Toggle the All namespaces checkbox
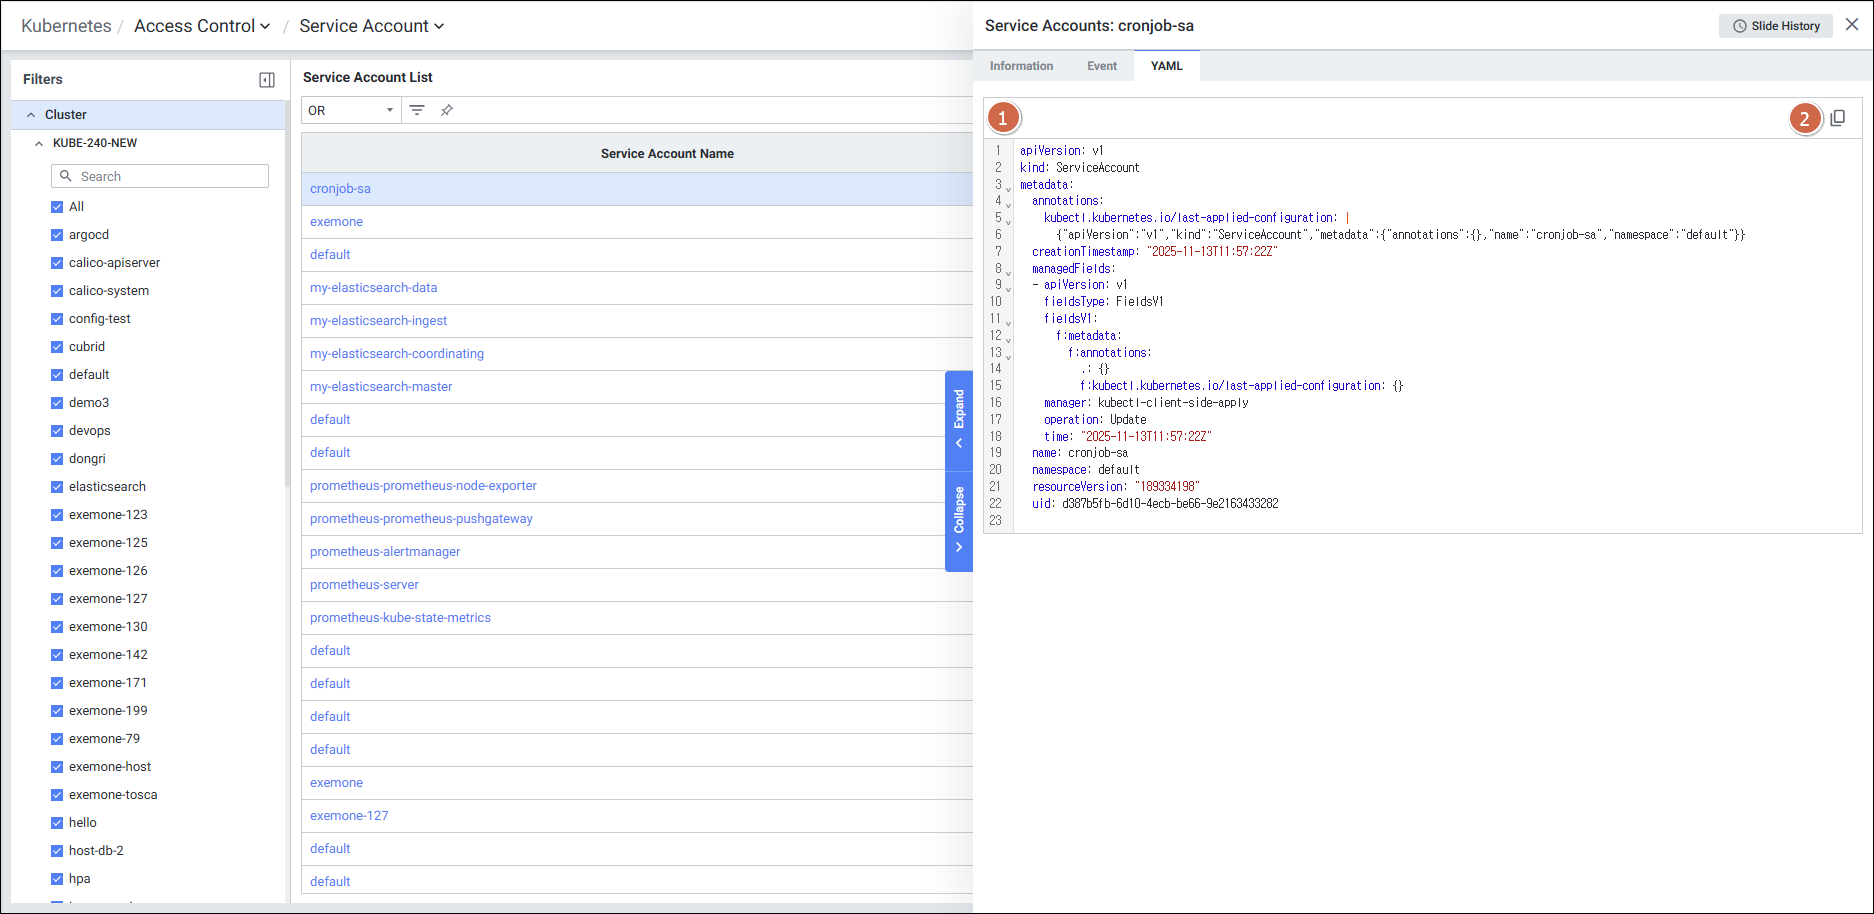Image resolution: width=1874 pixels, height=914 pixels. coord(57,207)
